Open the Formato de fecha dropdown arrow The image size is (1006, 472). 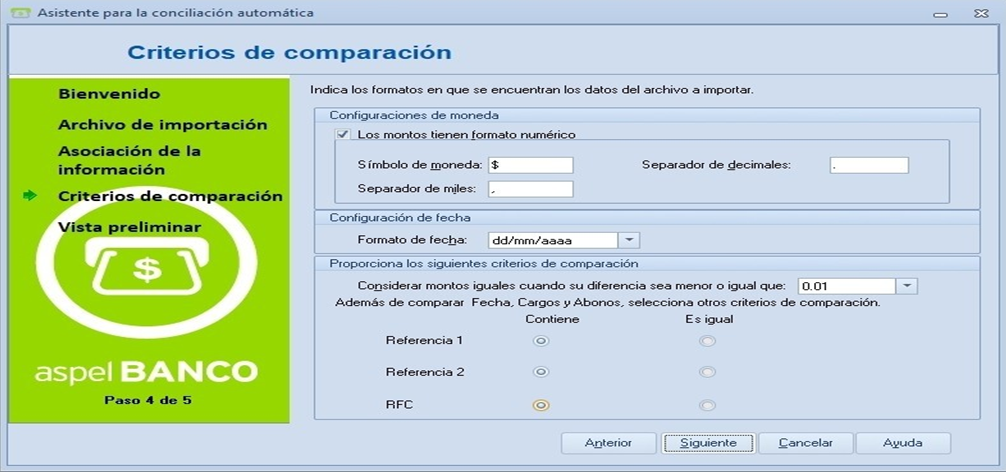[x=629, y=240]
